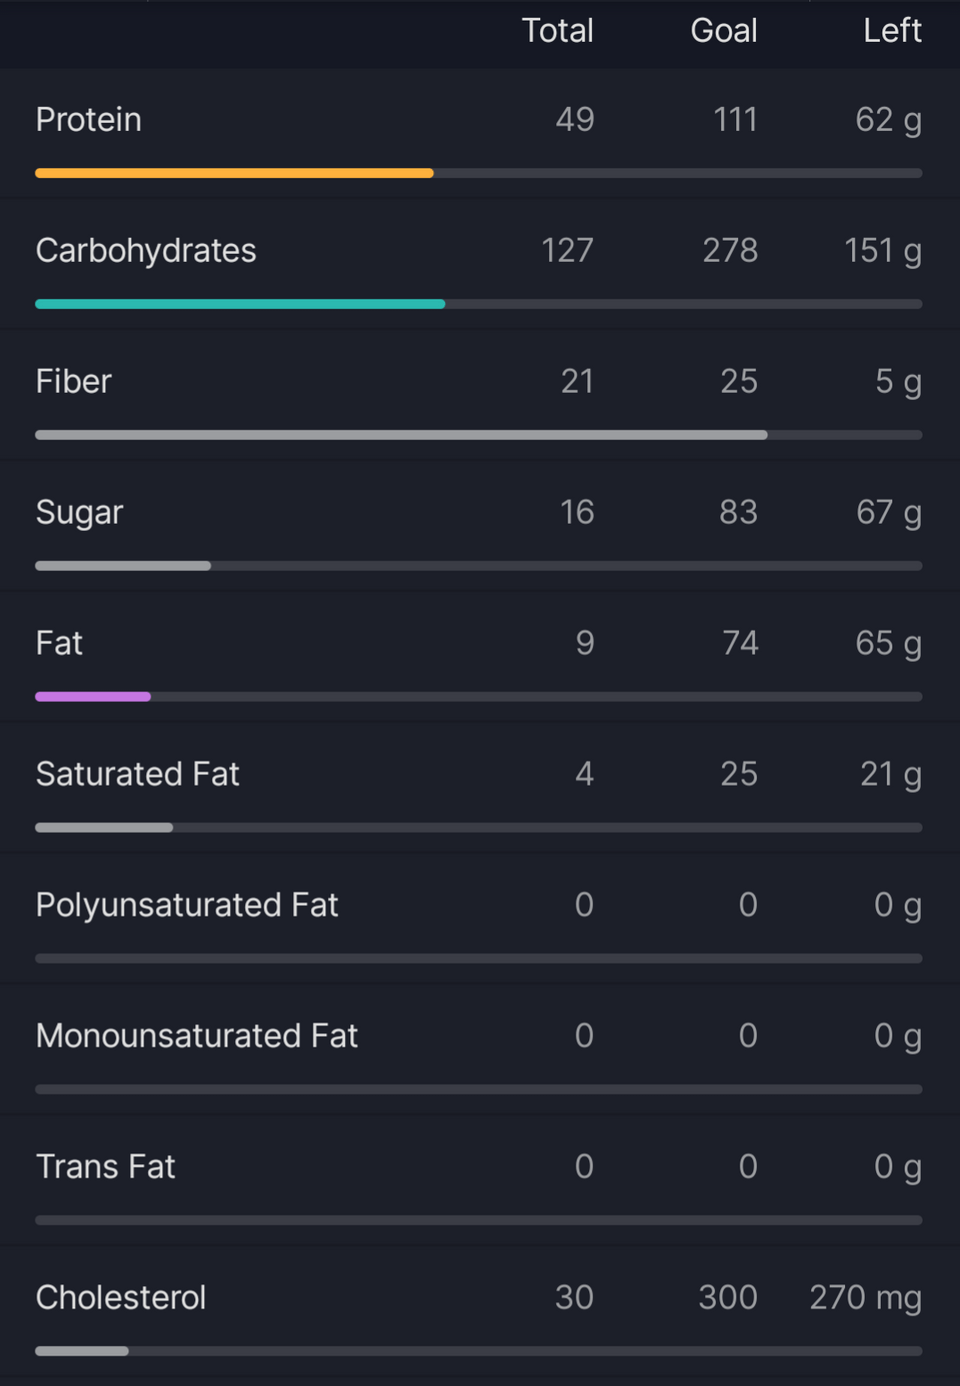The image size is (960, 1386).
Task: Select the Monounsaturated Fat row
Action: 480,1050
